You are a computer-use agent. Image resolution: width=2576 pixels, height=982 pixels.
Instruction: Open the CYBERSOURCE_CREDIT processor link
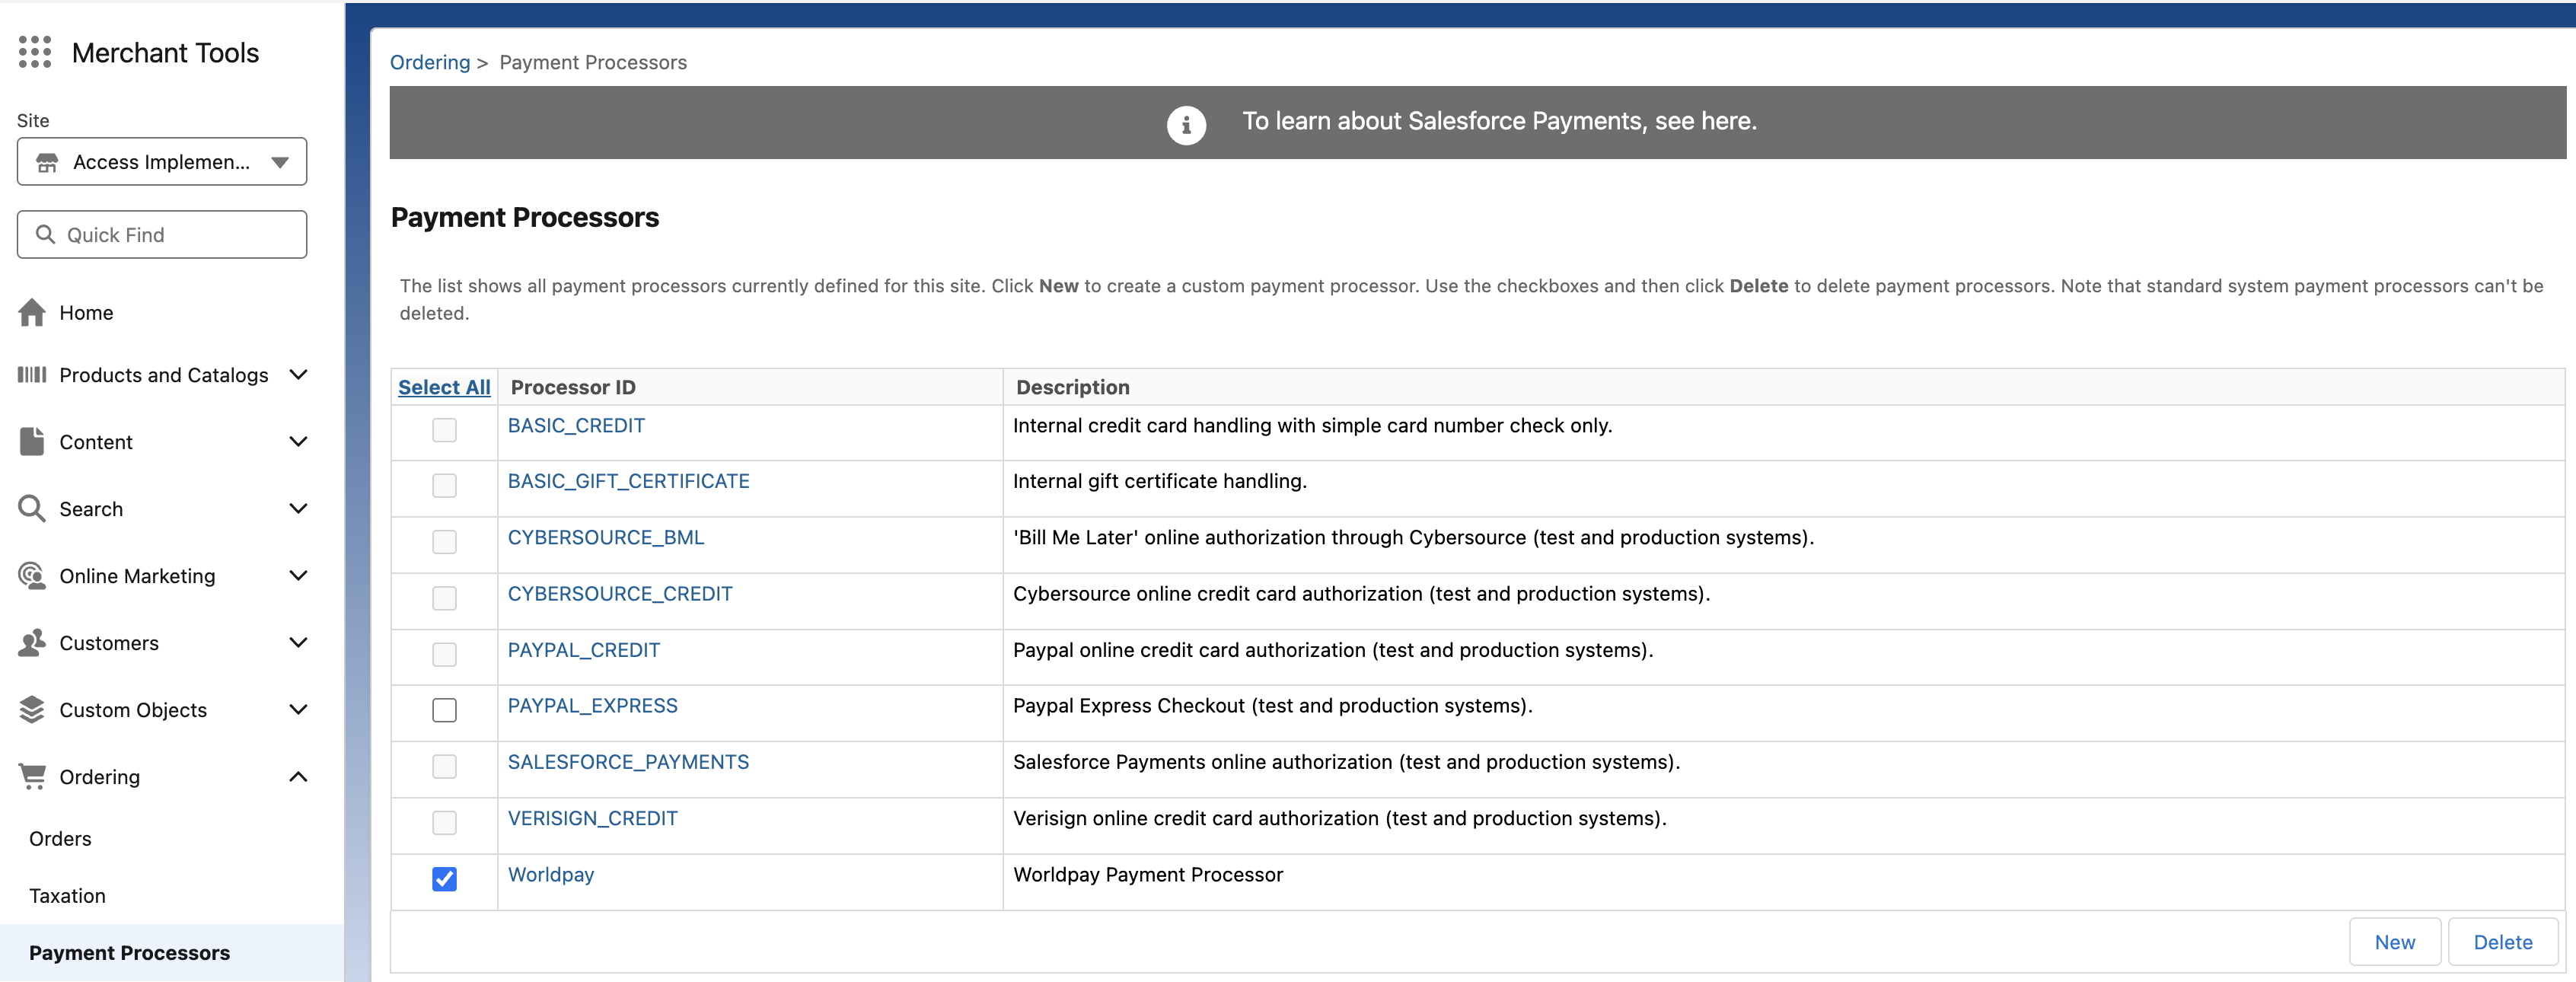coord(620,594)
